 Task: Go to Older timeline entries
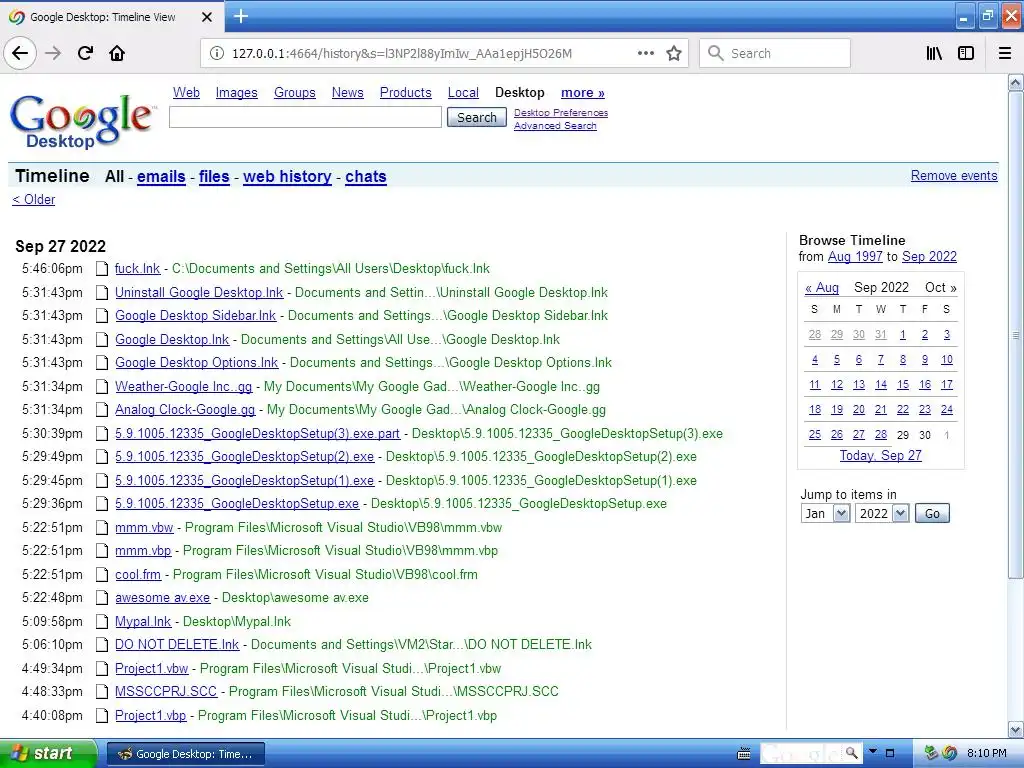33,199
